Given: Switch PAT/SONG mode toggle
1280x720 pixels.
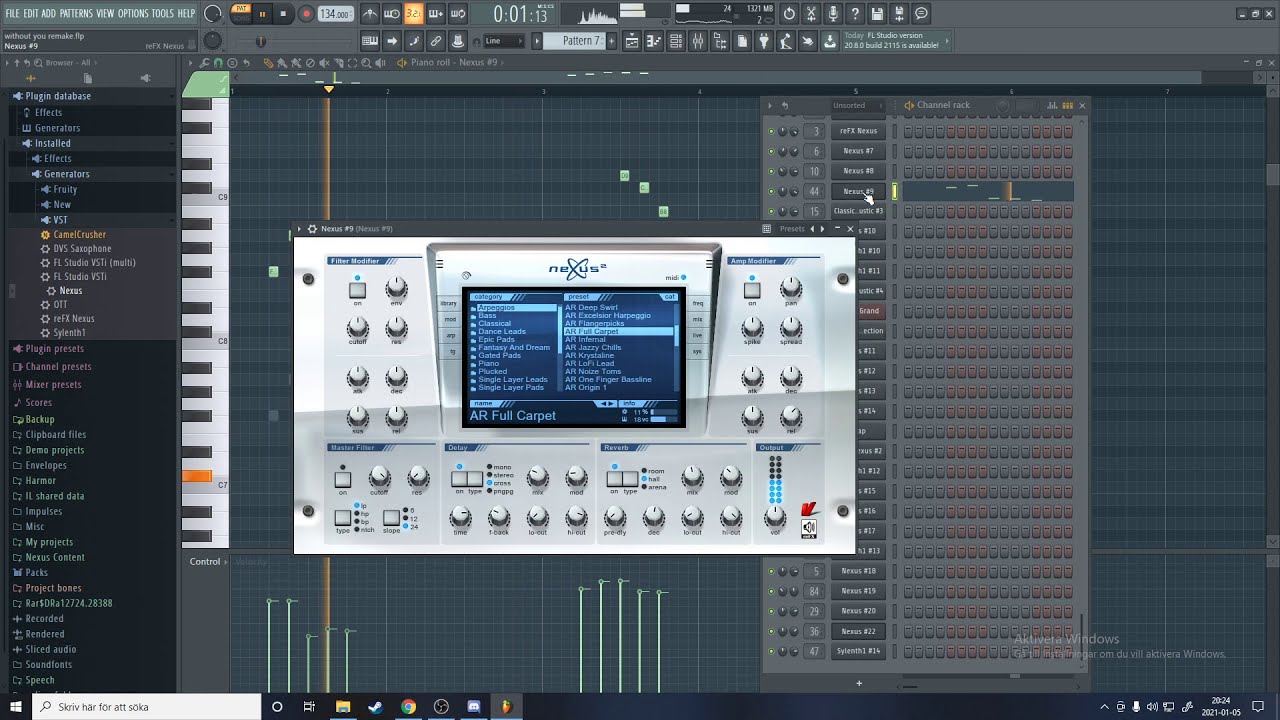Looking at the screenshot, I should coord(241,14).
